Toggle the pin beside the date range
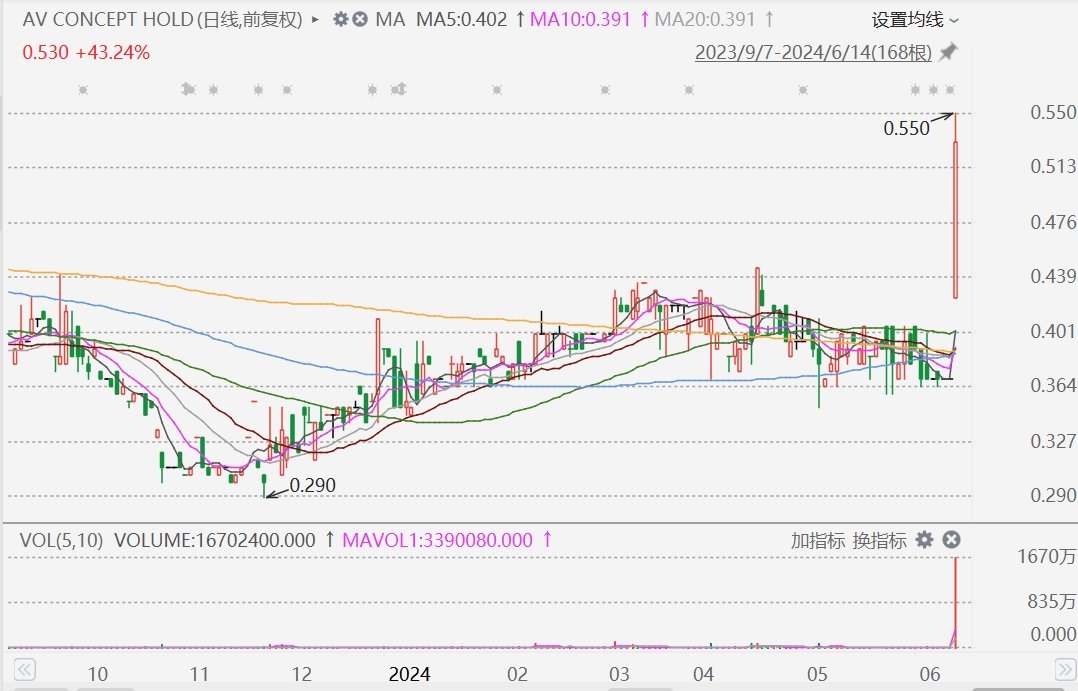This screenshot has width=1078, height=691. coord(948,51)
